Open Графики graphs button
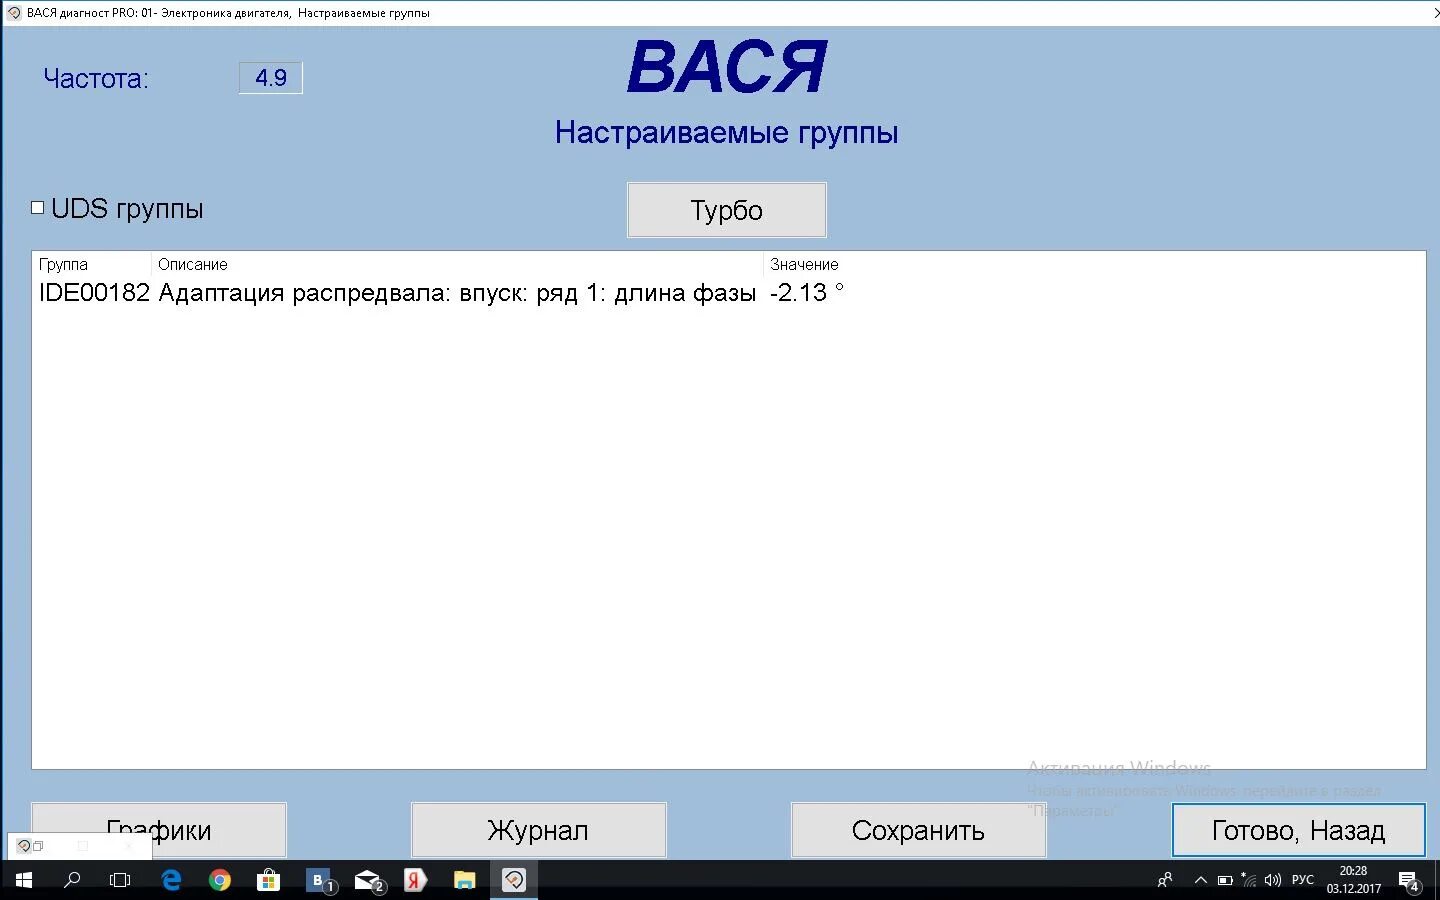 pos(159,830)
